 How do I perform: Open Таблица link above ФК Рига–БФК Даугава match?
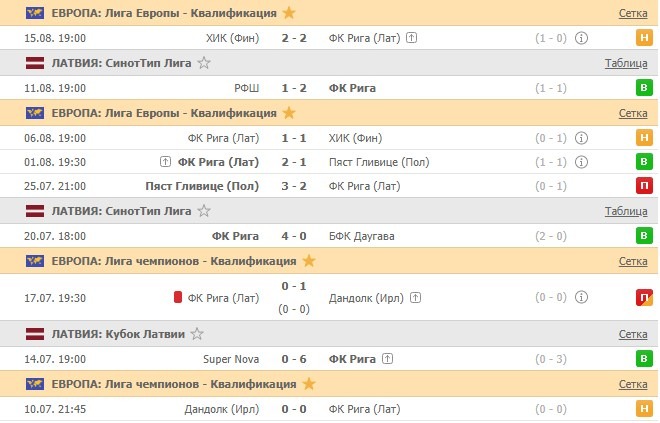click(x=626, y=211)
